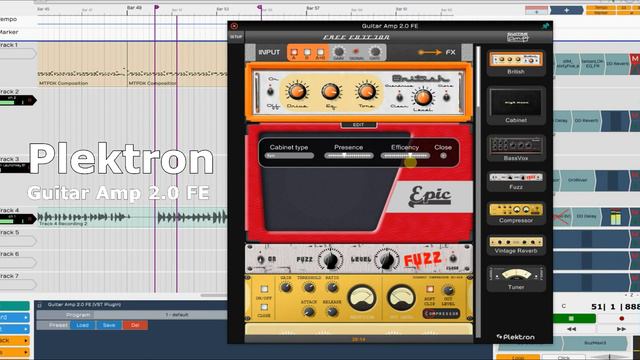The width and height of the screenshot is (640, 360).
Task: Click the Save preset button
Action: pyautogui.click(x=109, y=325)
